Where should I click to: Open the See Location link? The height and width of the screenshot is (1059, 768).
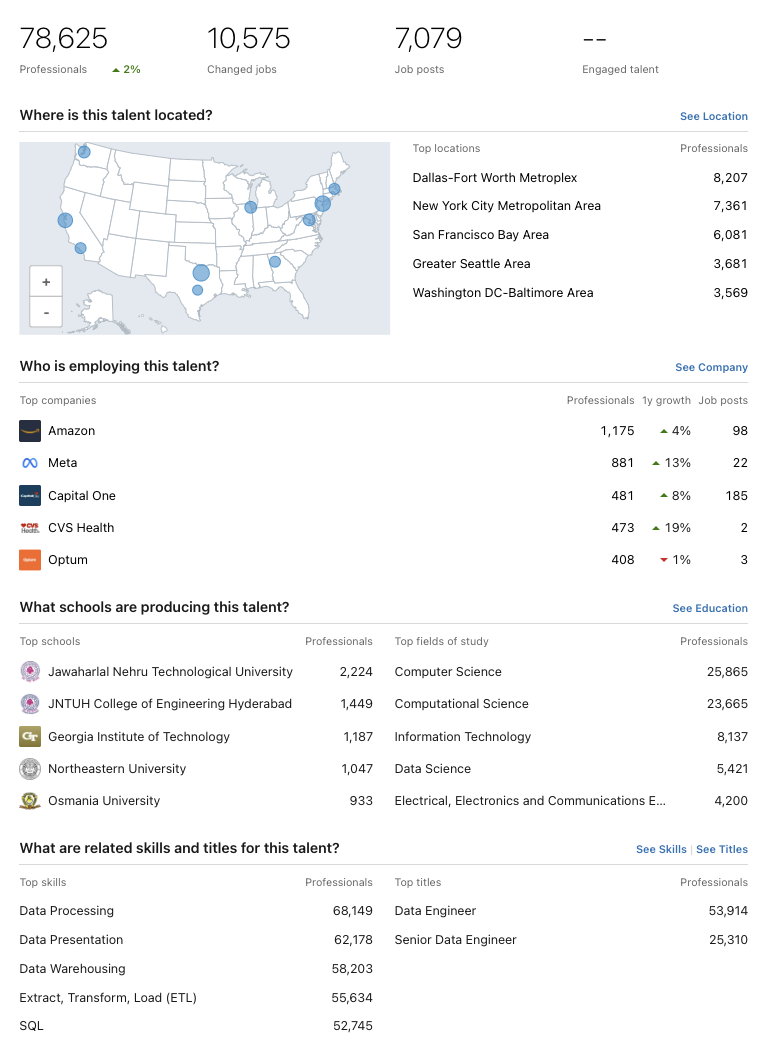coord(713,117)
